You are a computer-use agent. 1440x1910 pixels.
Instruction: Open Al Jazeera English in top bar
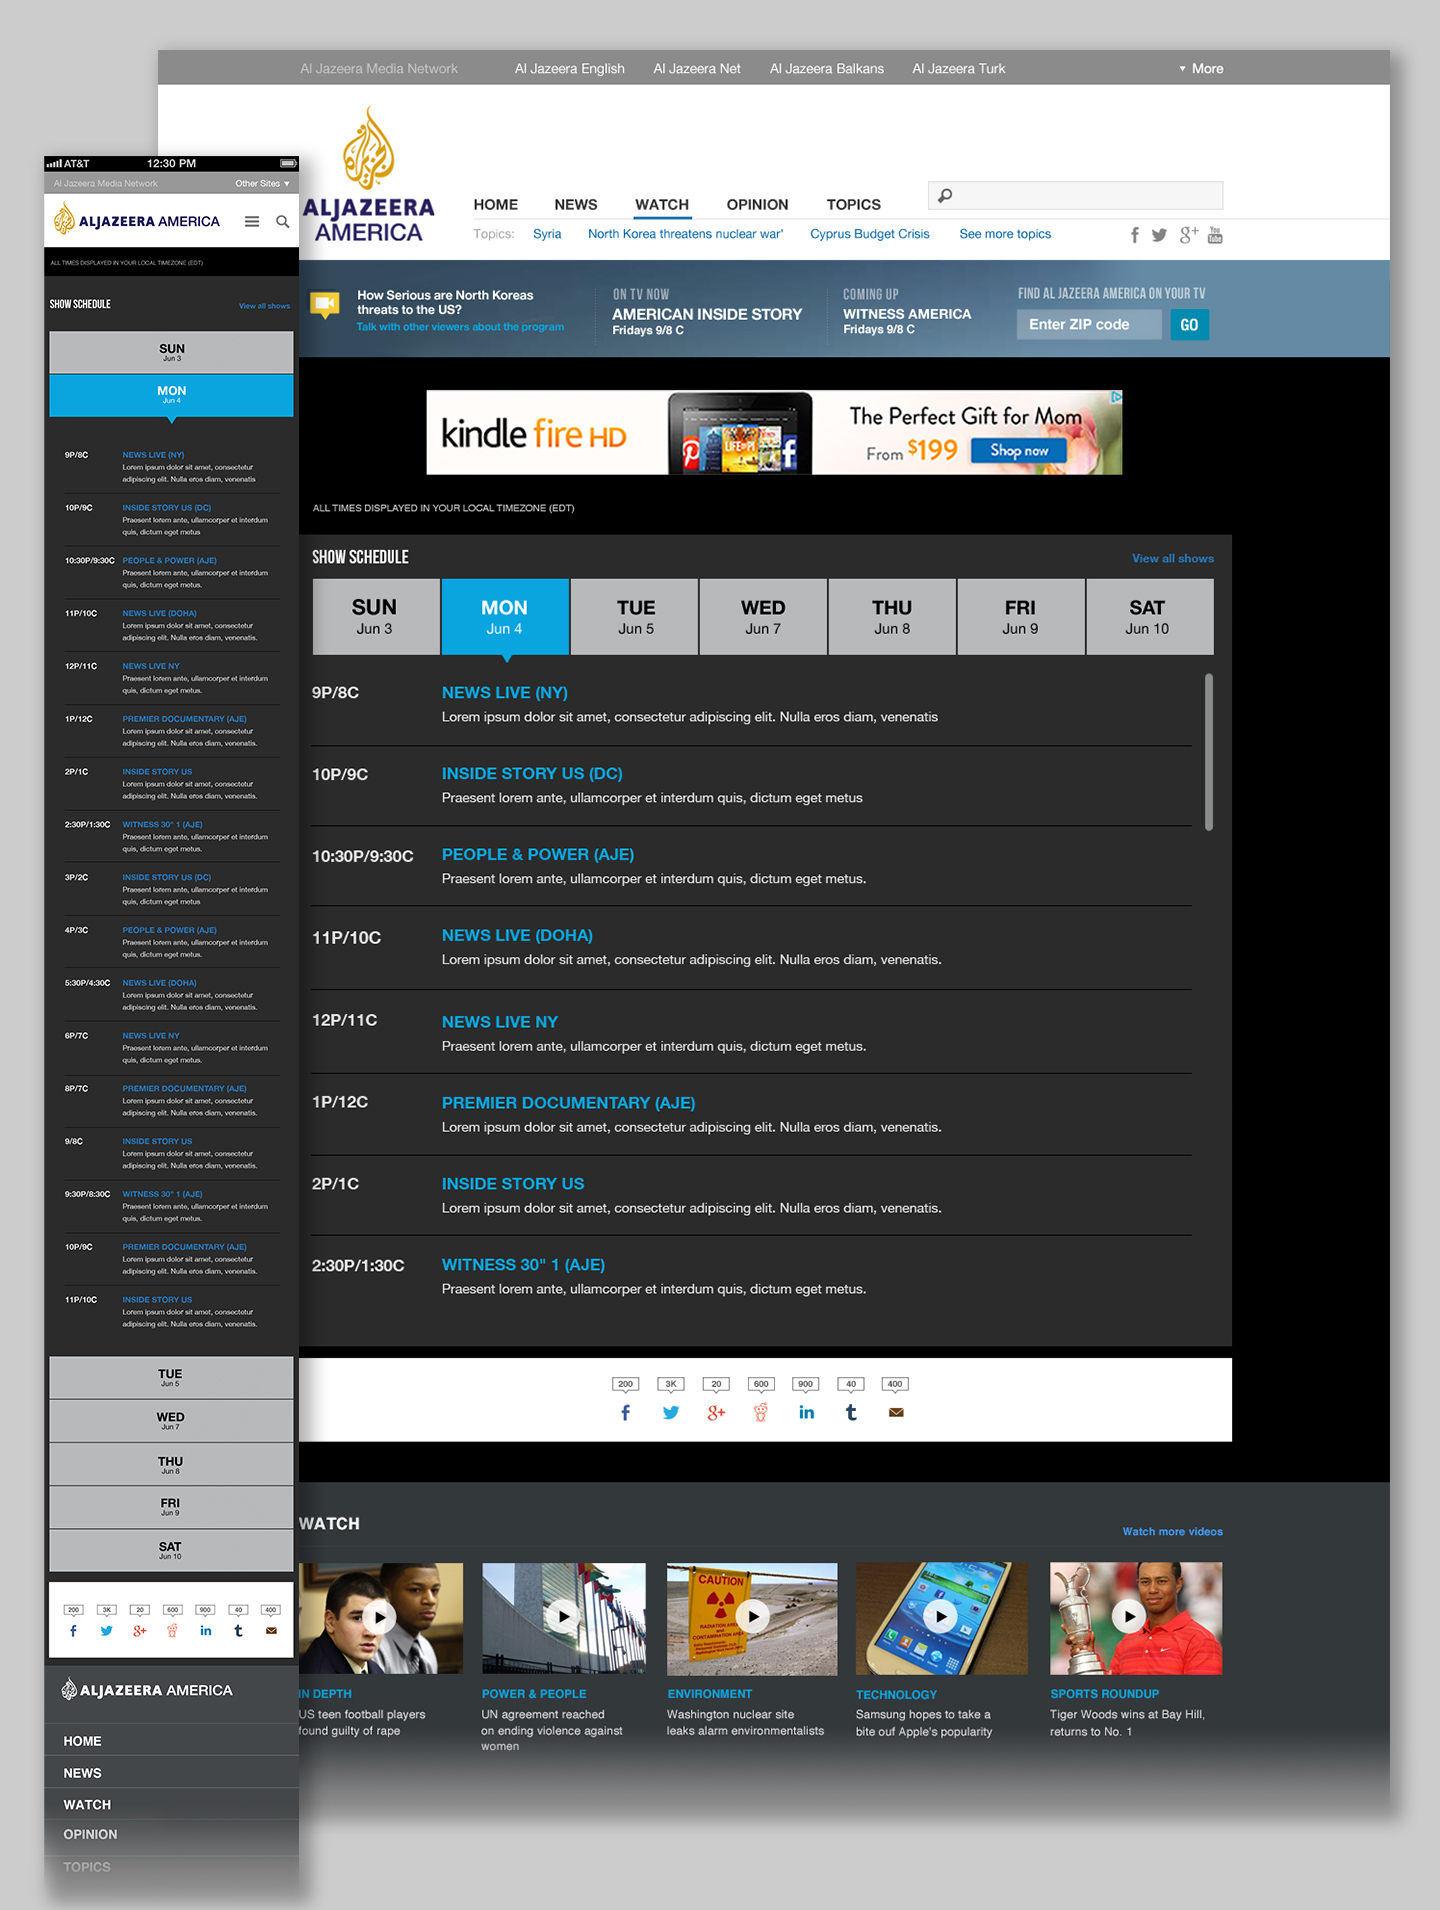[570, 69]
